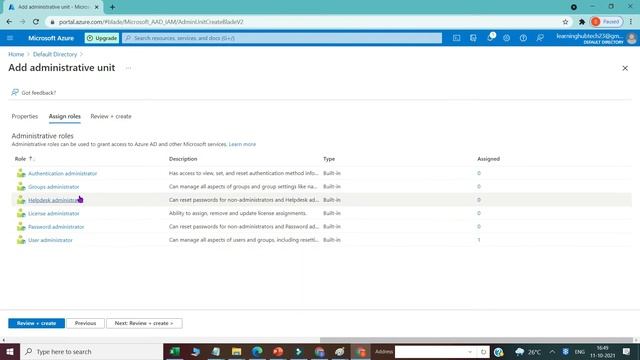Click the Add administrative unit browser tab
Image resolution: width=640 pixels, height=360 pixels.
pos(53,7)
